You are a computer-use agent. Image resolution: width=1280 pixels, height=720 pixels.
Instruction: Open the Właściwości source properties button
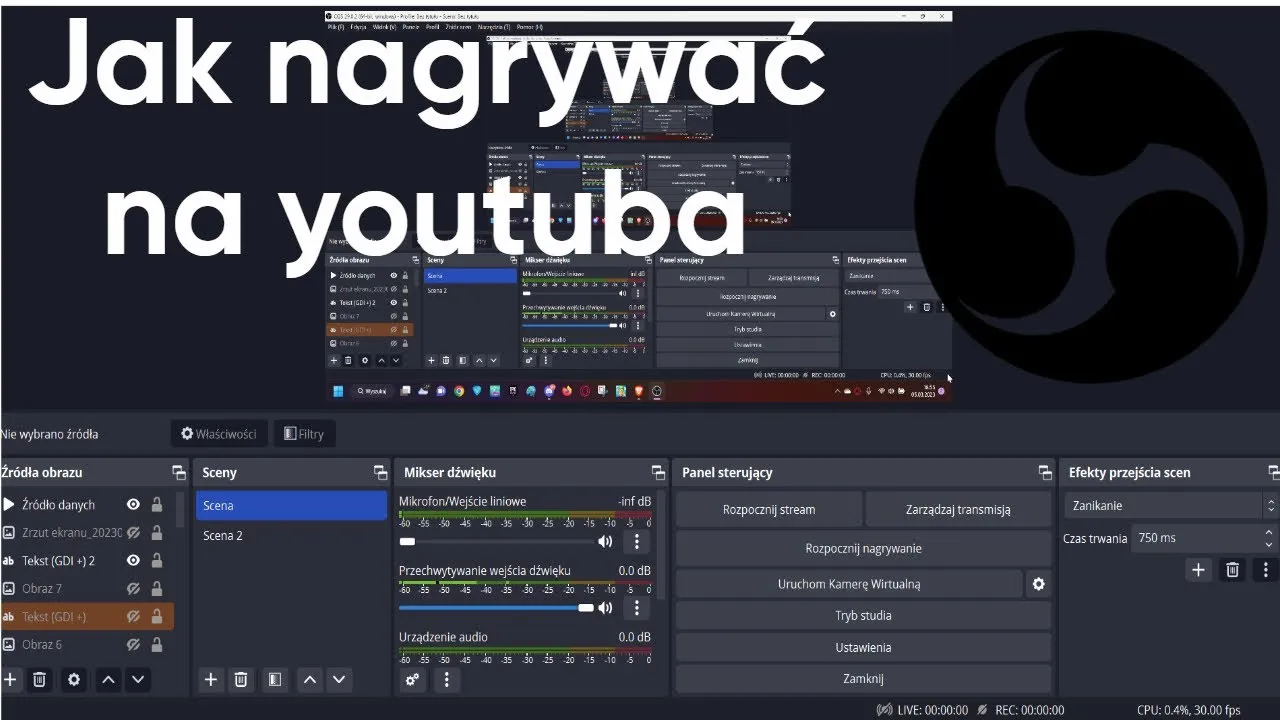click(x=218, y=433)
